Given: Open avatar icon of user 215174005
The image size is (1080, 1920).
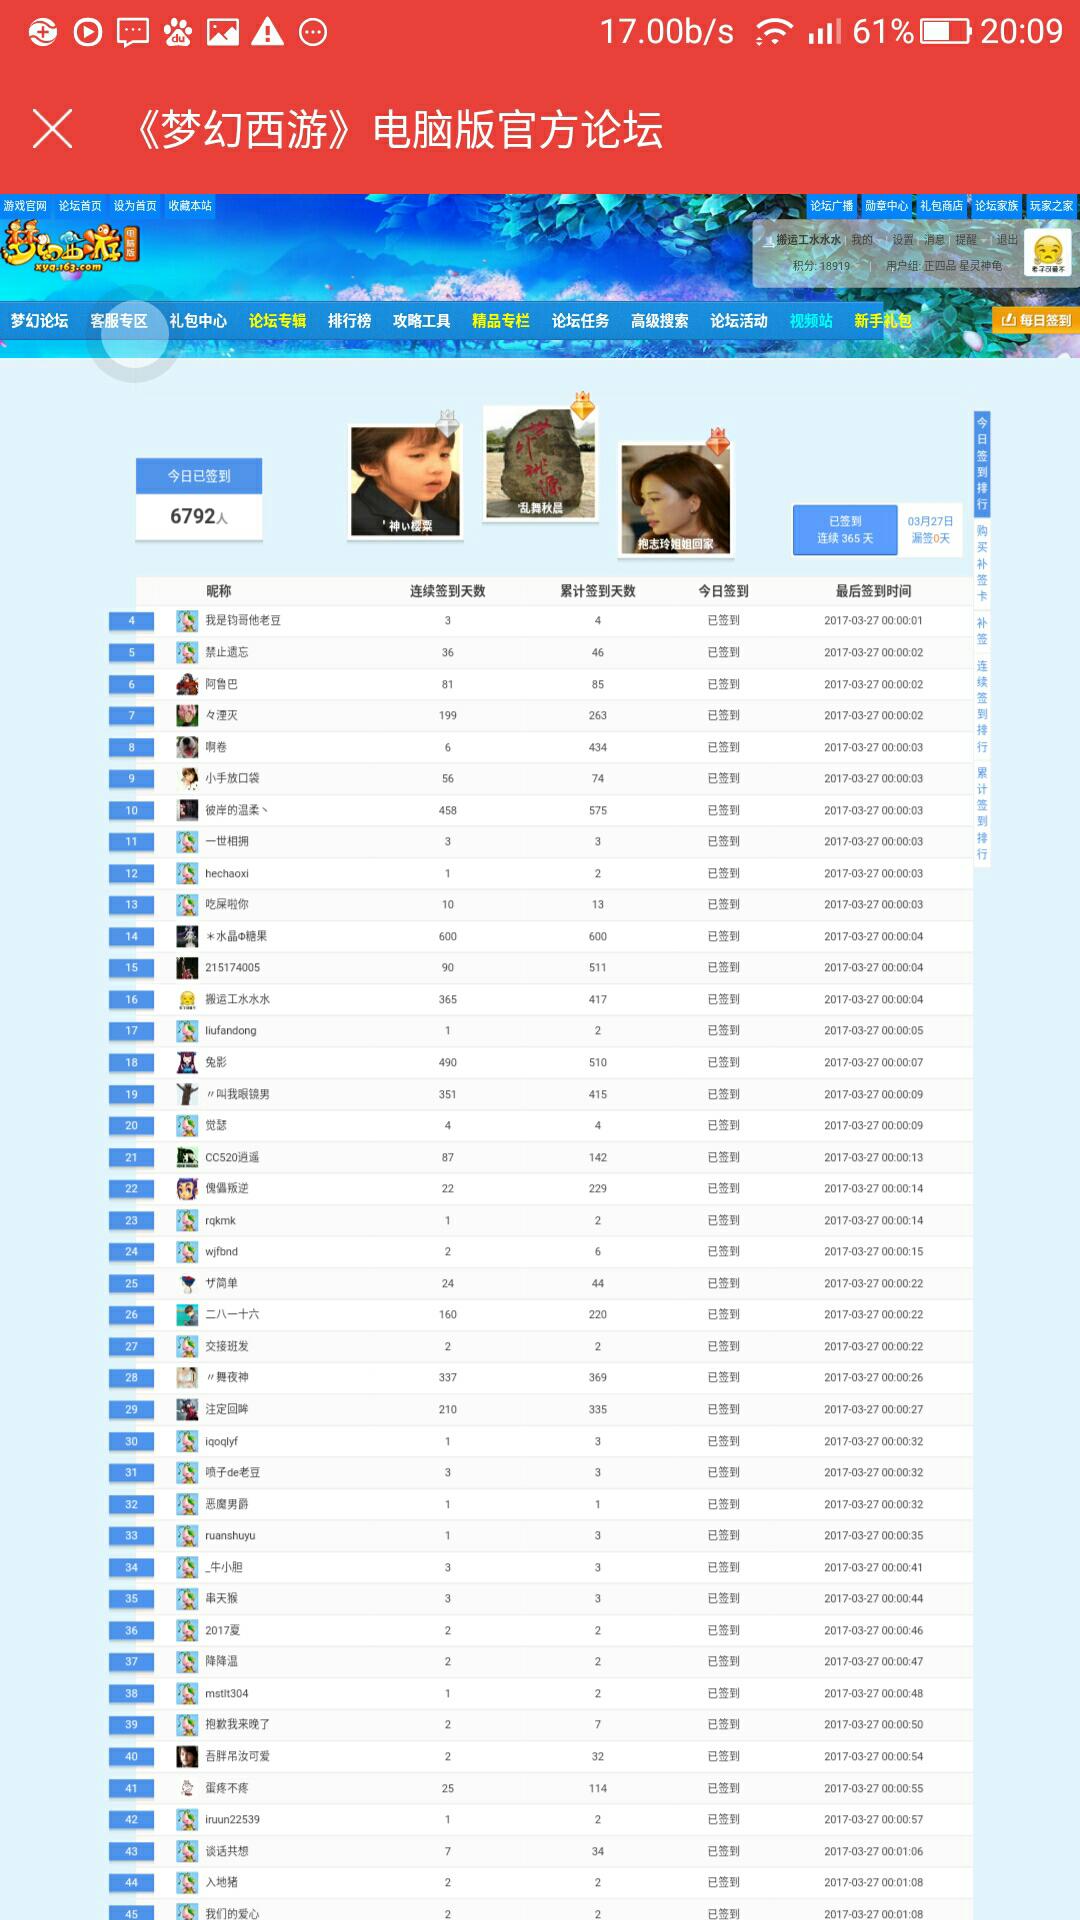Looking at the screenshot, I should point(187,967).
